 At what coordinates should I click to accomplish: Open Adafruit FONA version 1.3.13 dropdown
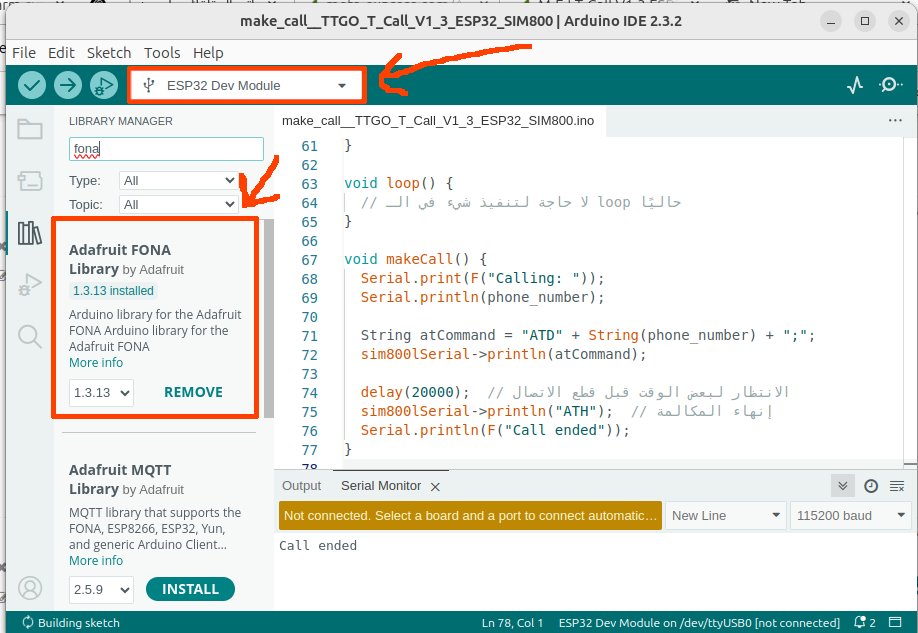pos(101,392)
